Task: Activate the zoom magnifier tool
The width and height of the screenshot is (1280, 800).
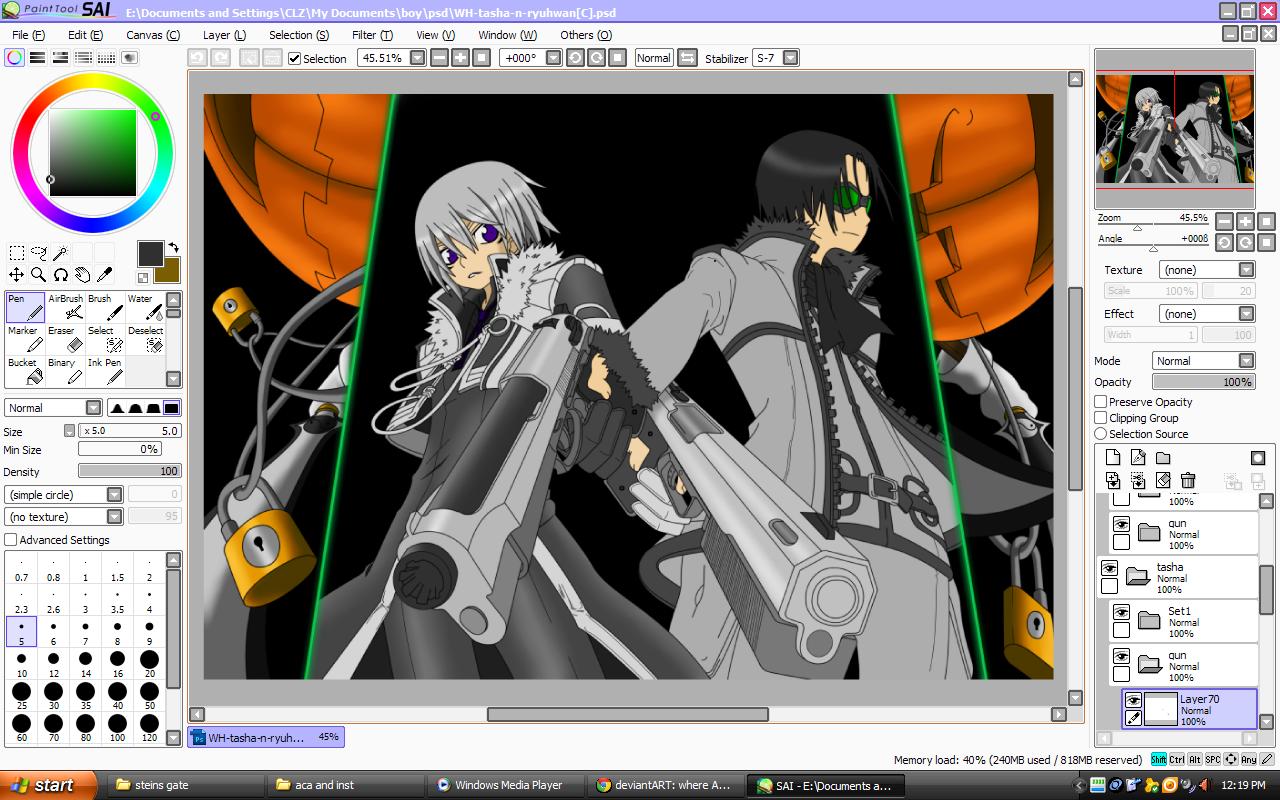Action: click(39, 274)
